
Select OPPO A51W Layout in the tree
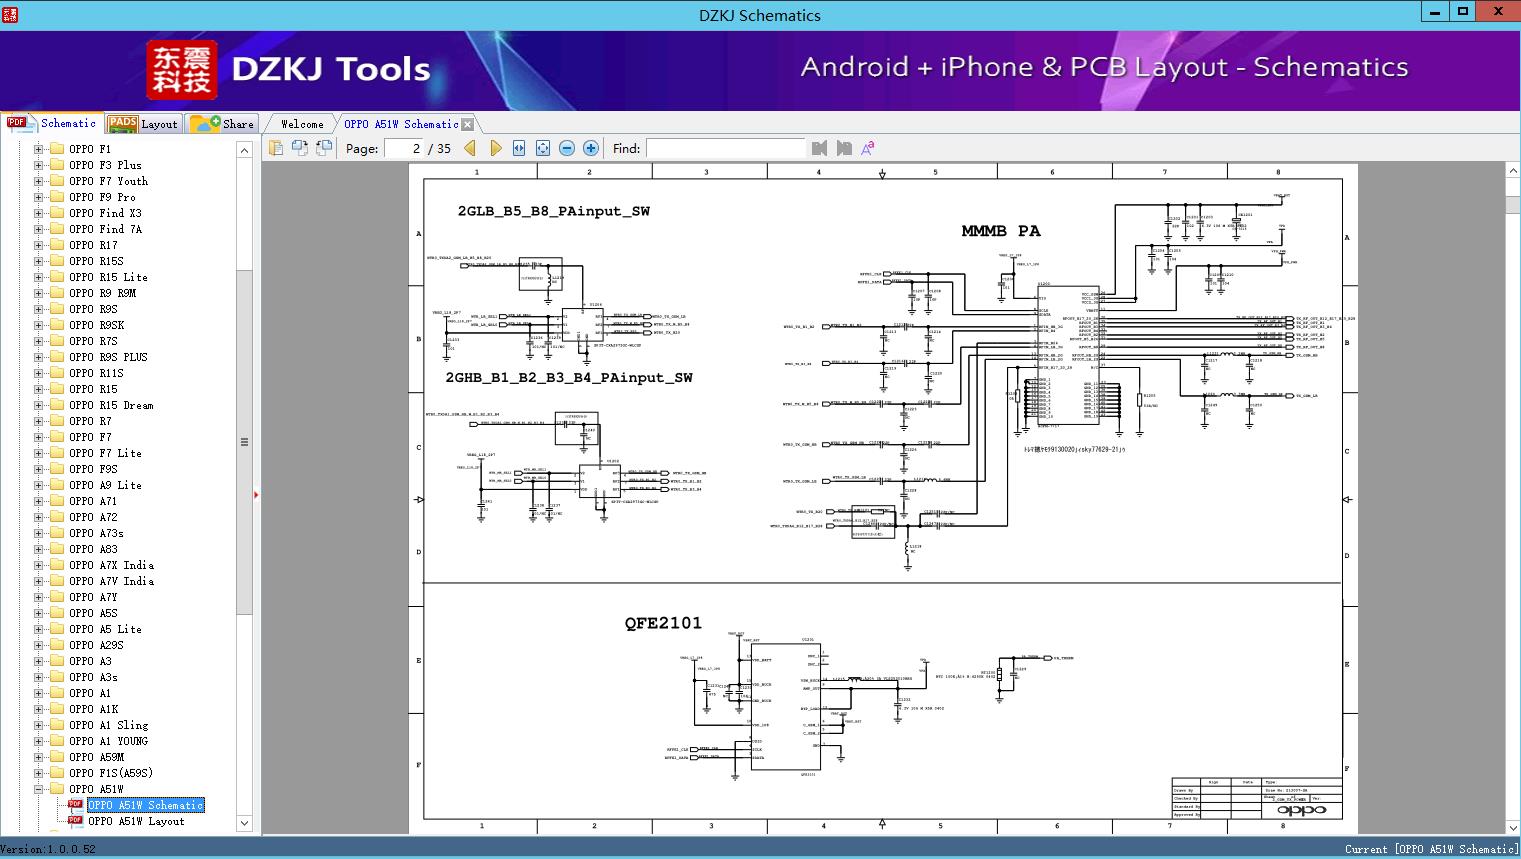[136, 821]
